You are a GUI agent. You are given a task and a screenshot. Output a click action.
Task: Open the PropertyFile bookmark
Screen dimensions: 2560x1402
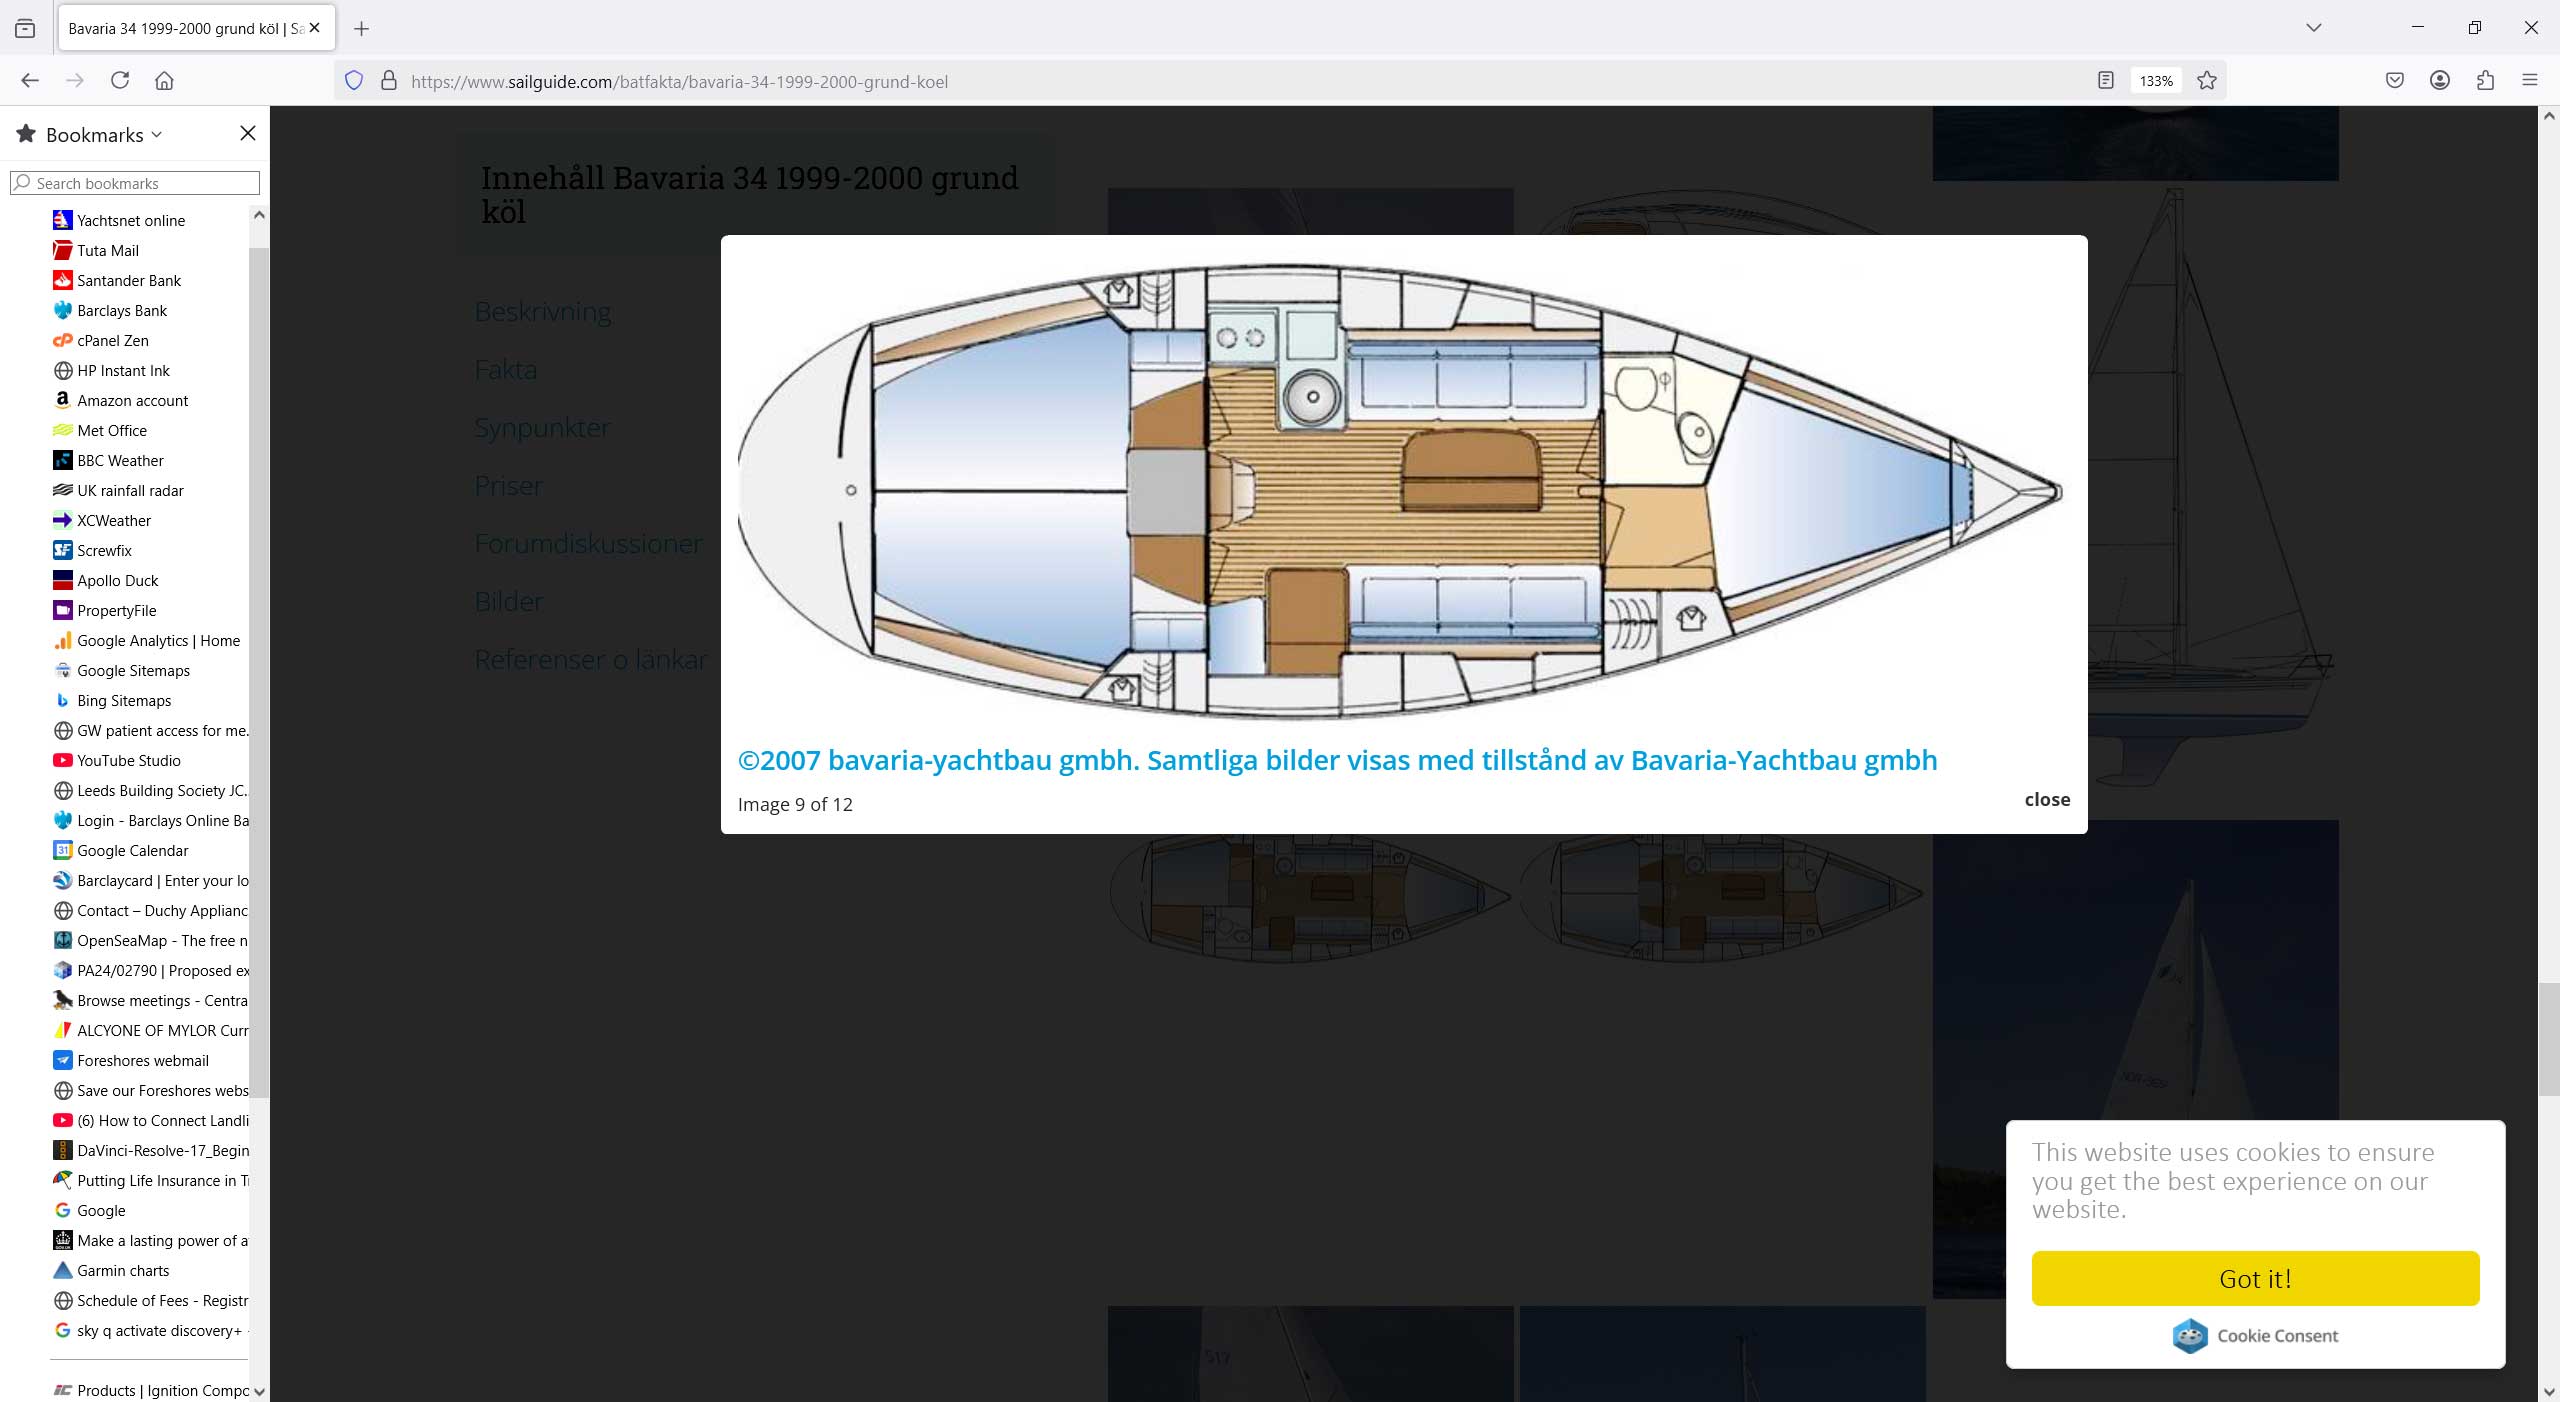(105, 610)
